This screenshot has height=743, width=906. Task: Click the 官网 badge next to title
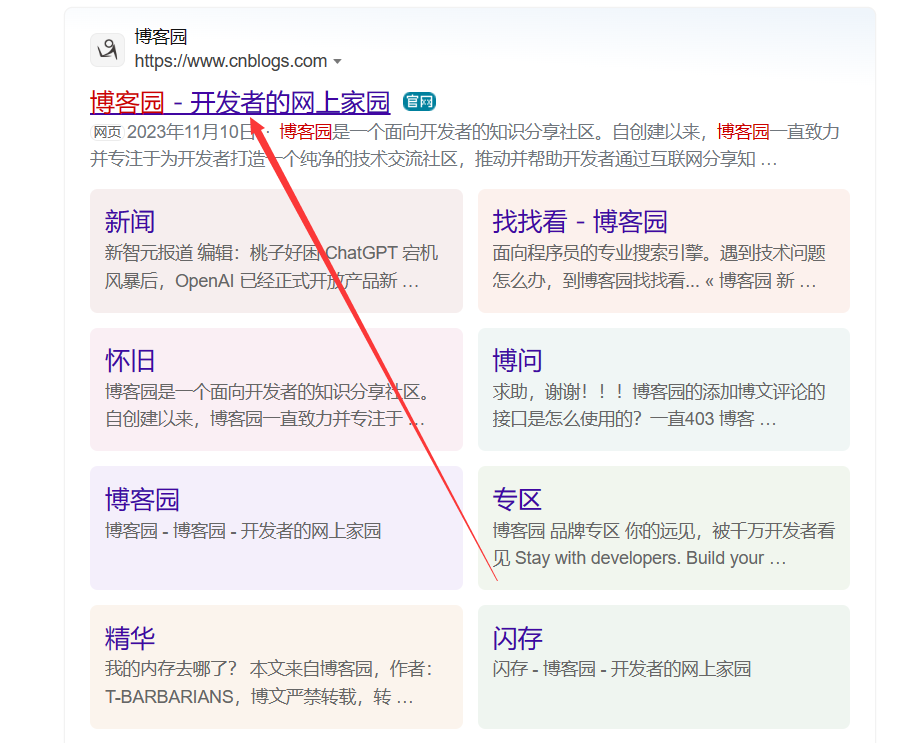click(x=419, y=102)
